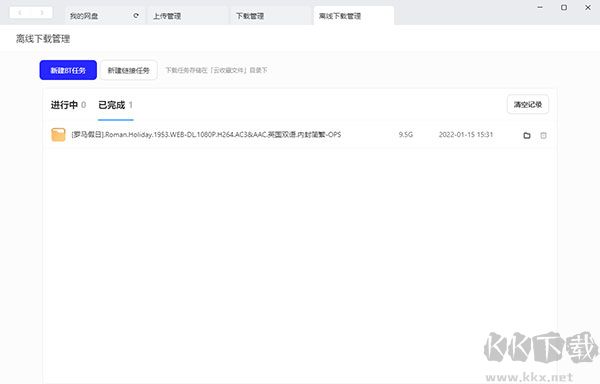
Task: Go forward with the right arrow
Action: tap(41, 13)
